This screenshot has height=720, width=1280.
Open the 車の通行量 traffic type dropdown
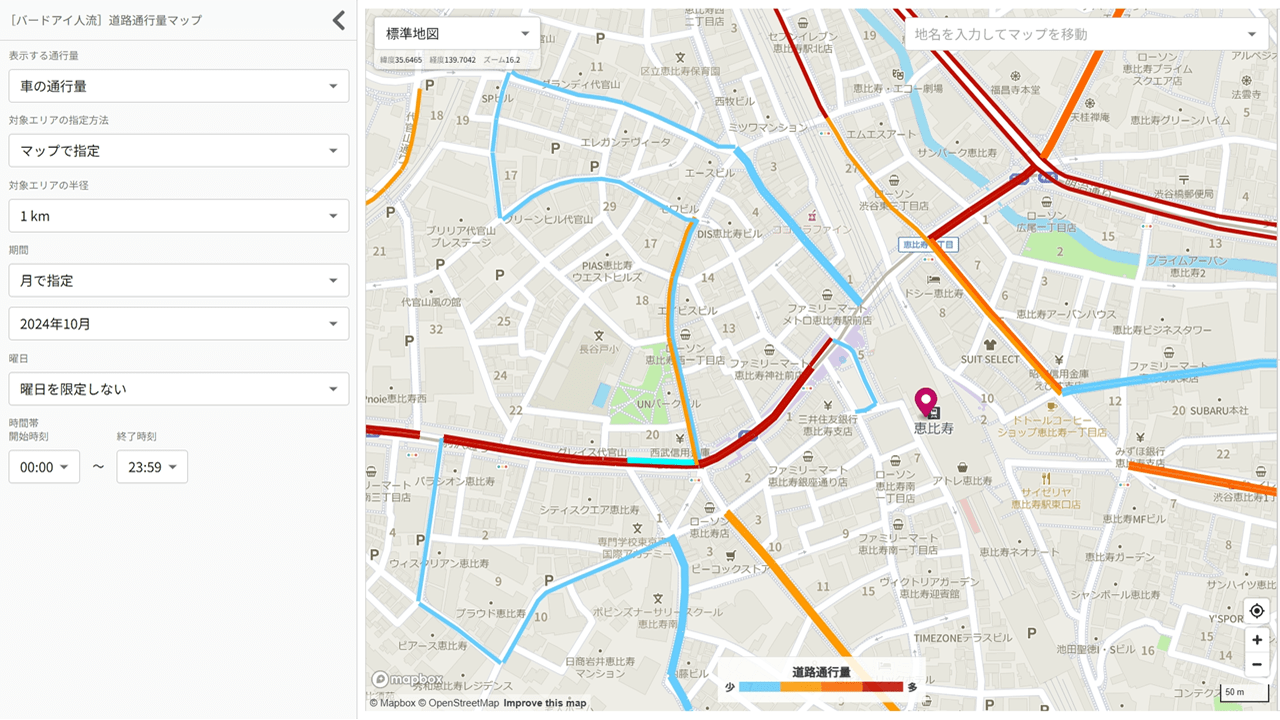(x=179, y=86)
